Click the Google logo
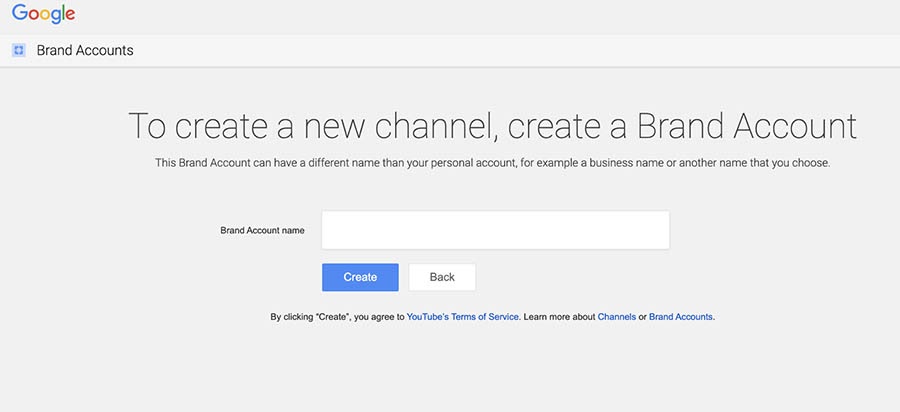Viewport: 900px width, 412px height. coord(44,14)
